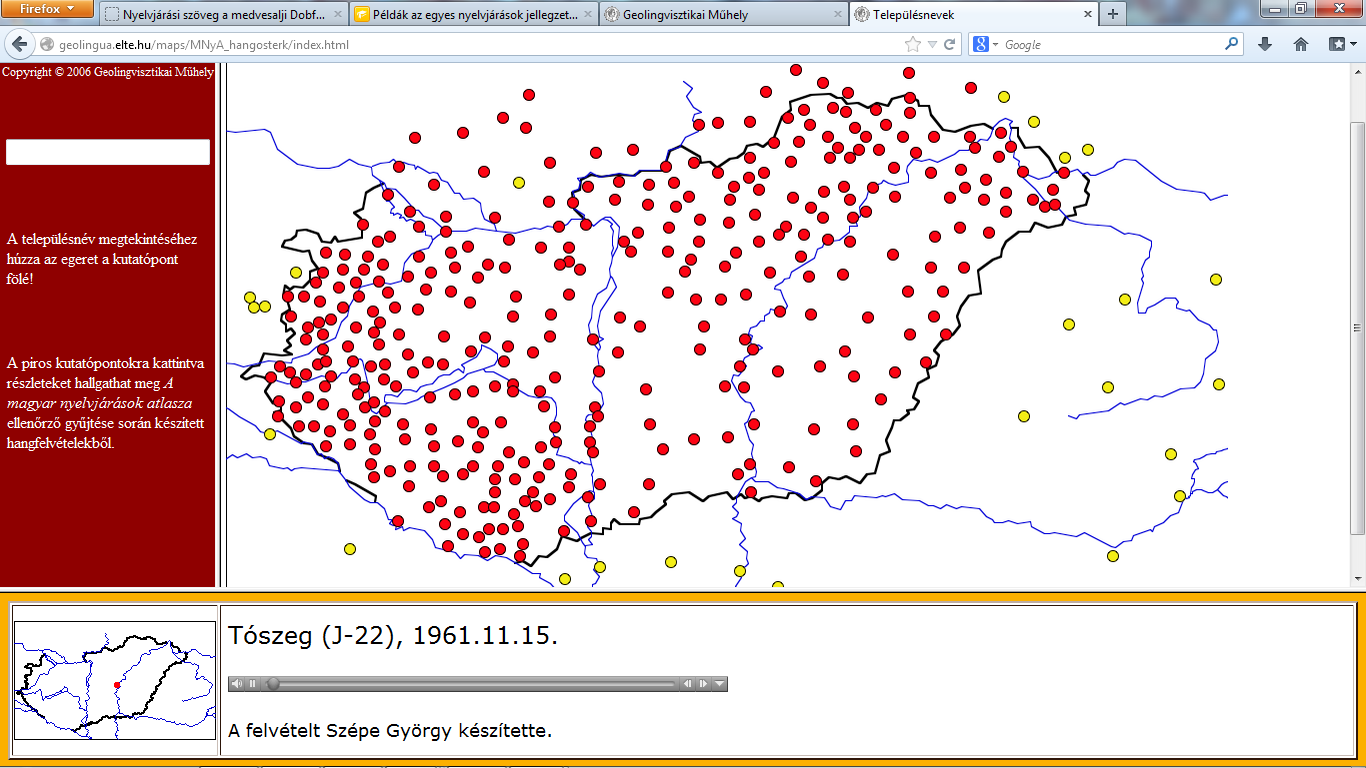Expand the search engine selector dropdown
The width and height of the screenshot is (1366, 768).
click(986, 44)
